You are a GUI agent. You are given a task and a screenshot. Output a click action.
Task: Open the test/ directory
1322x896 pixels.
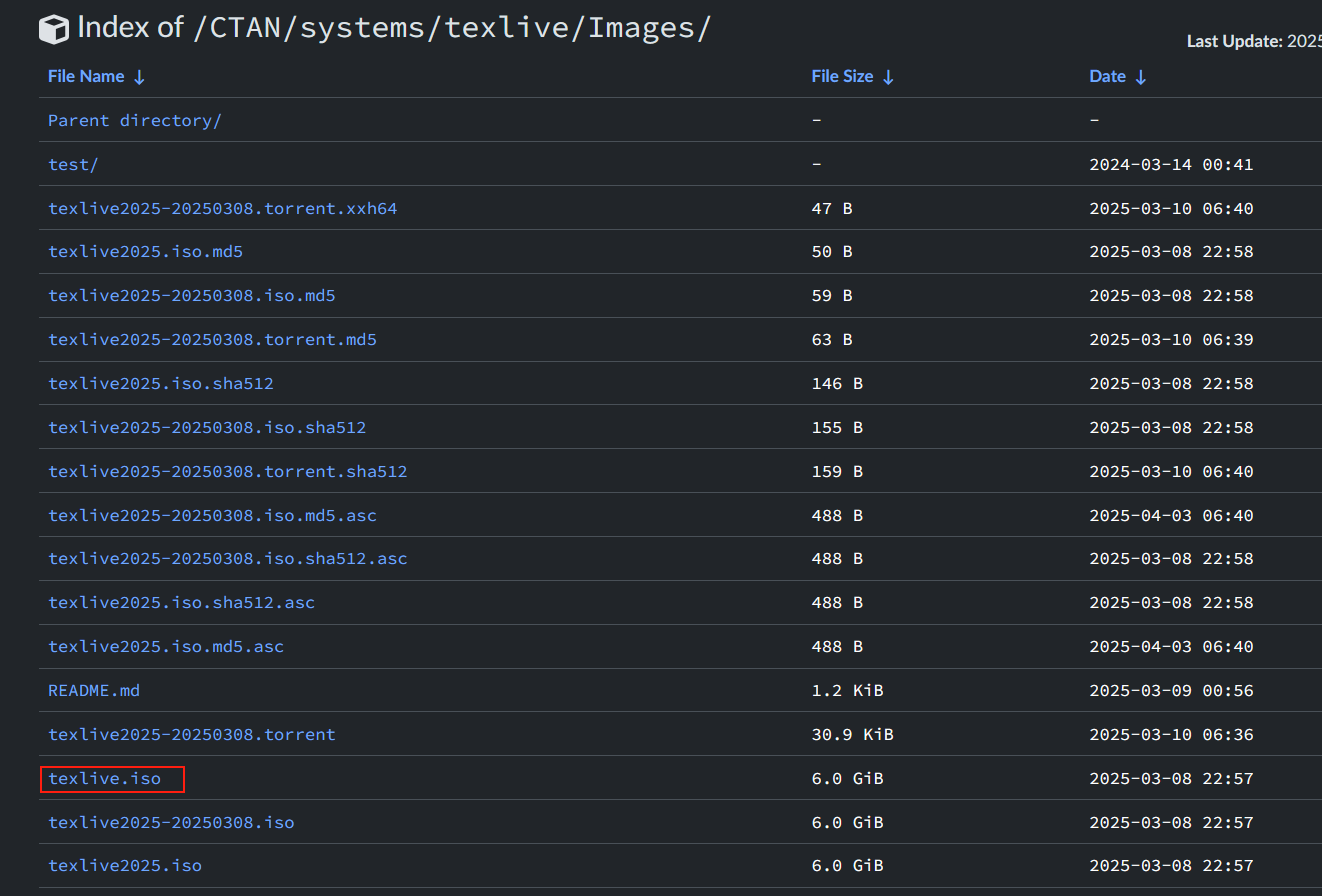(73, 164)
